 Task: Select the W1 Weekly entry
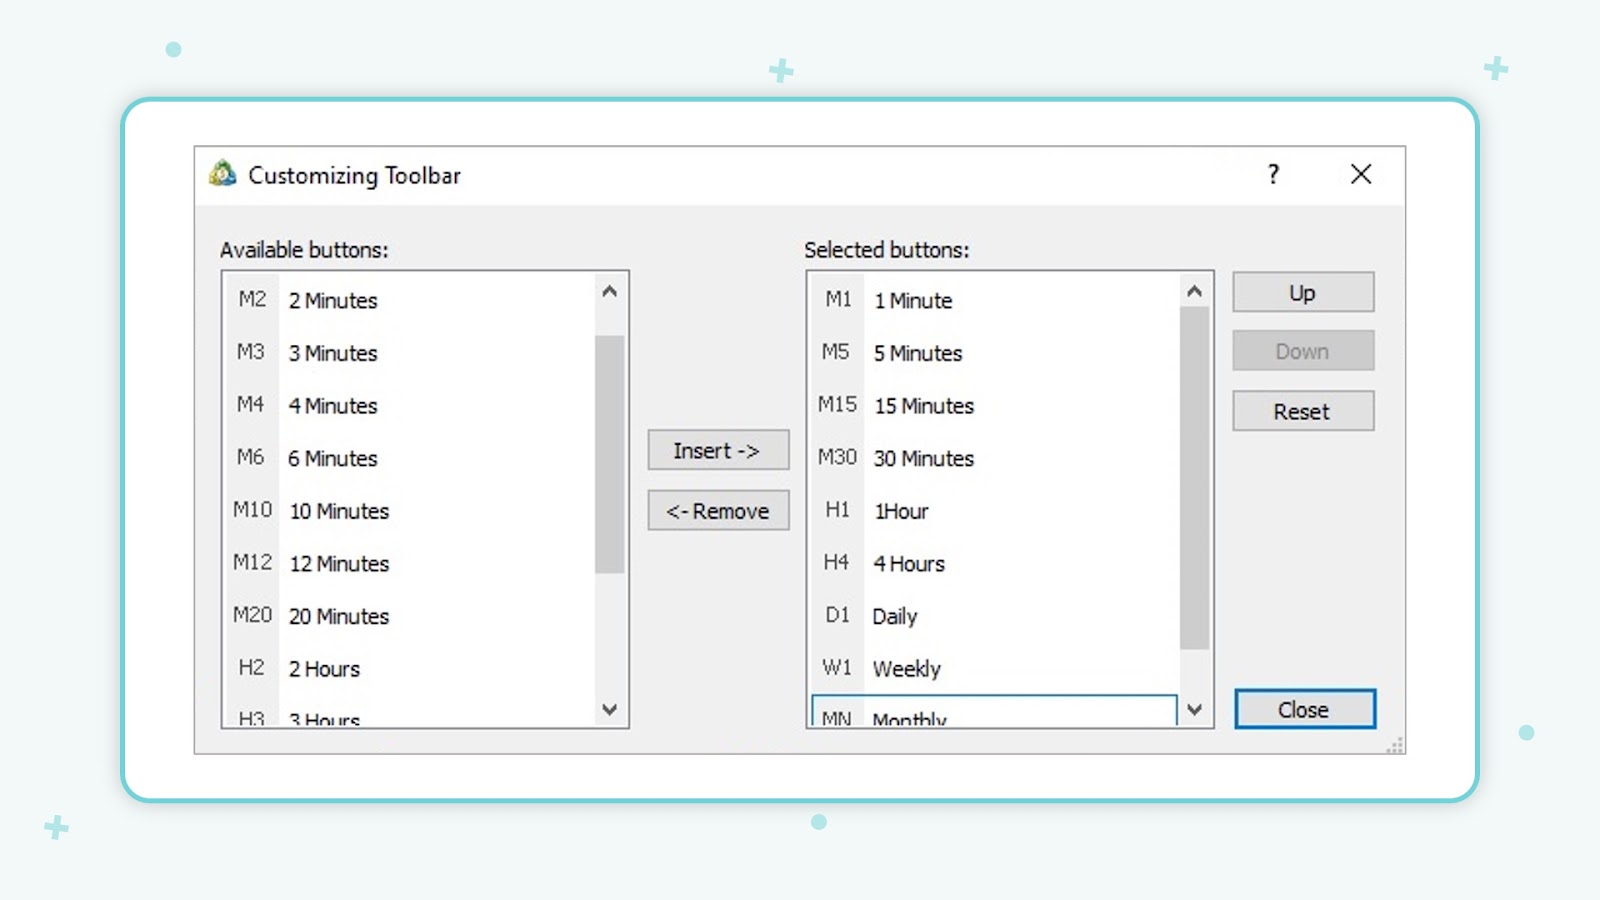[994, 668]
